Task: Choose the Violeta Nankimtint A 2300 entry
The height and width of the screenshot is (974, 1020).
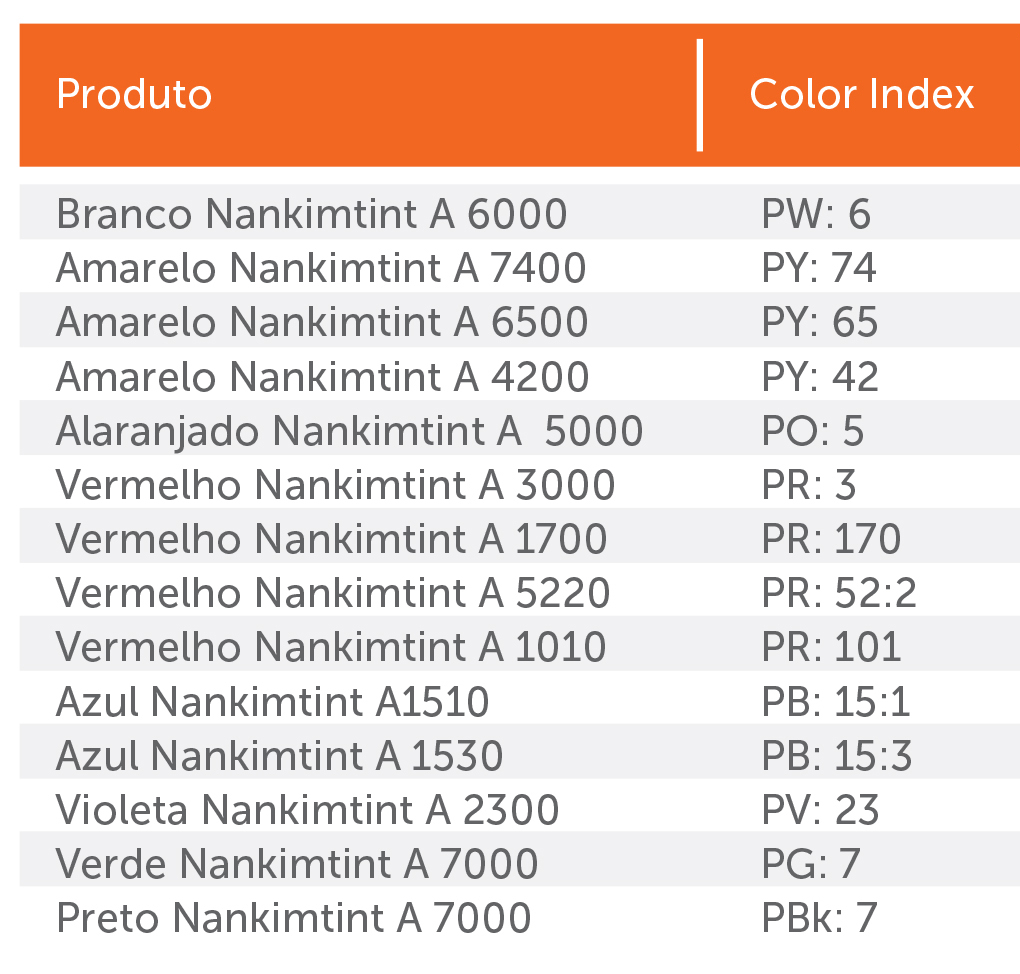Action: click(x=307, y=810)
